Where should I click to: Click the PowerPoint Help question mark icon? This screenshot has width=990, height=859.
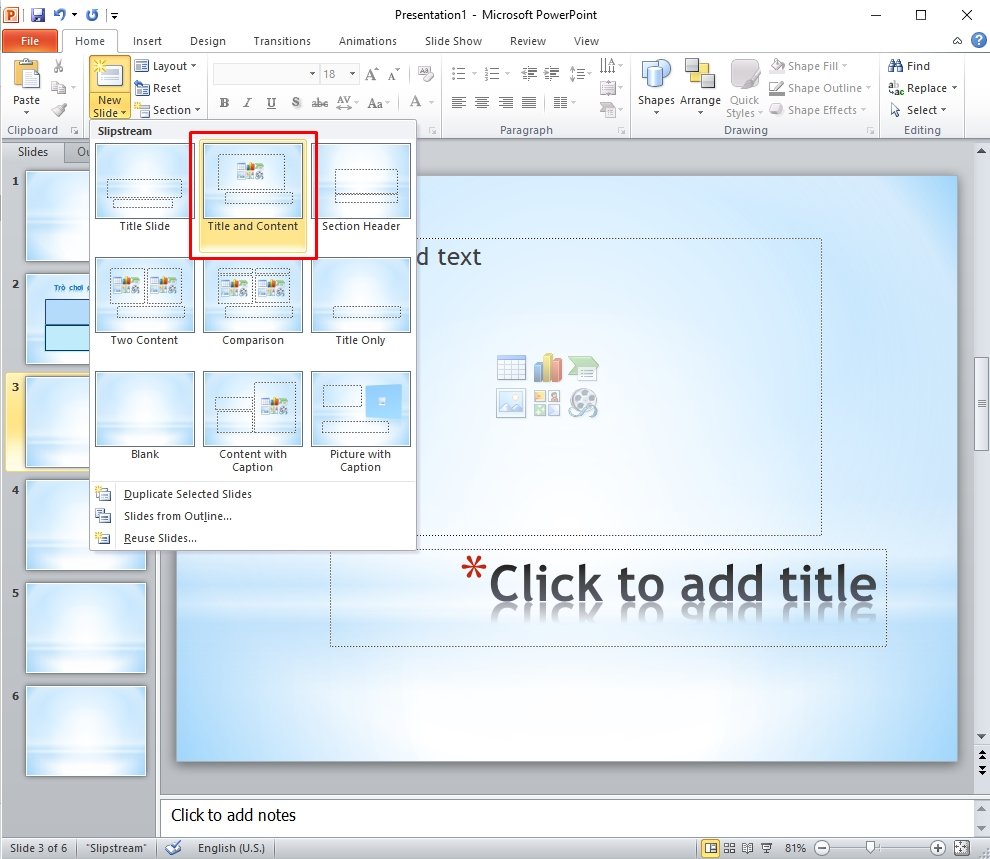click(x=979, y=40)
